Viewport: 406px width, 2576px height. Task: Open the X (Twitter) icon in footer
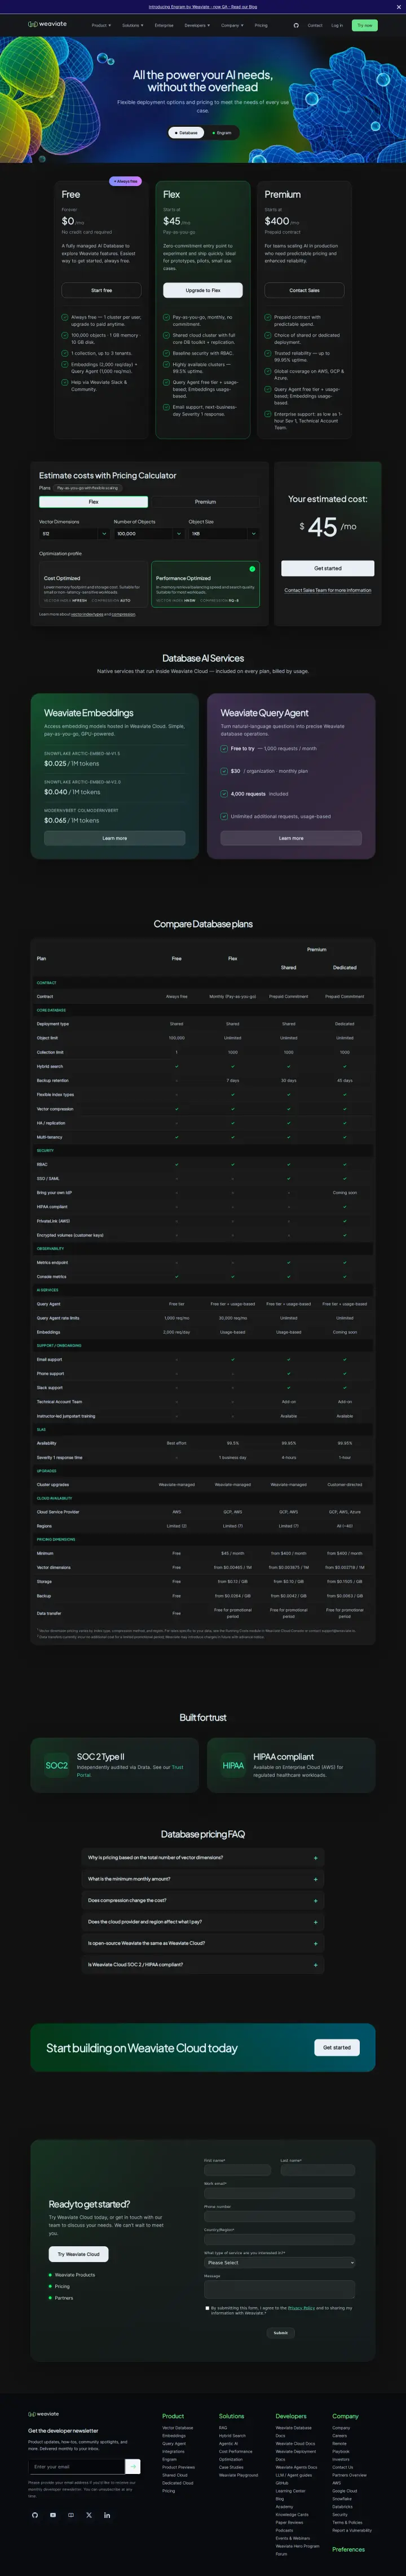point(88,2515)
